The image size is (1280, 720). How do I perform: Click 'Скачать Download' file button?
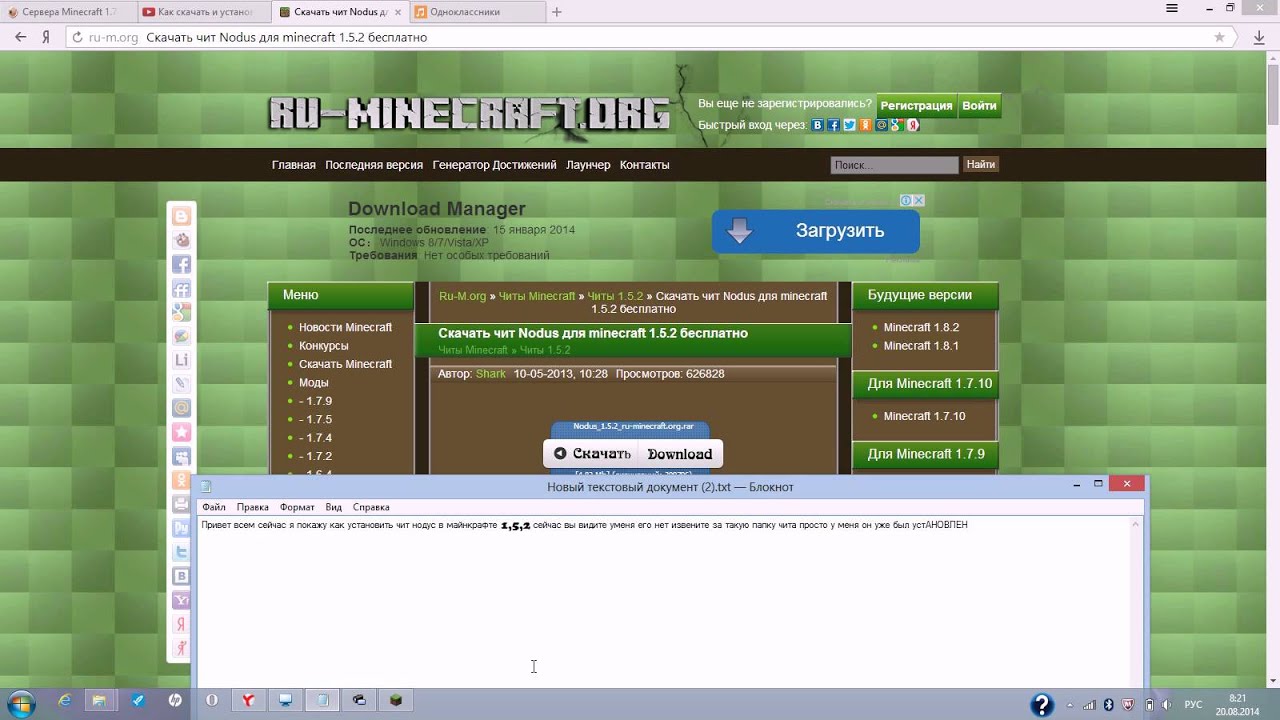click(x=633, y=454)
